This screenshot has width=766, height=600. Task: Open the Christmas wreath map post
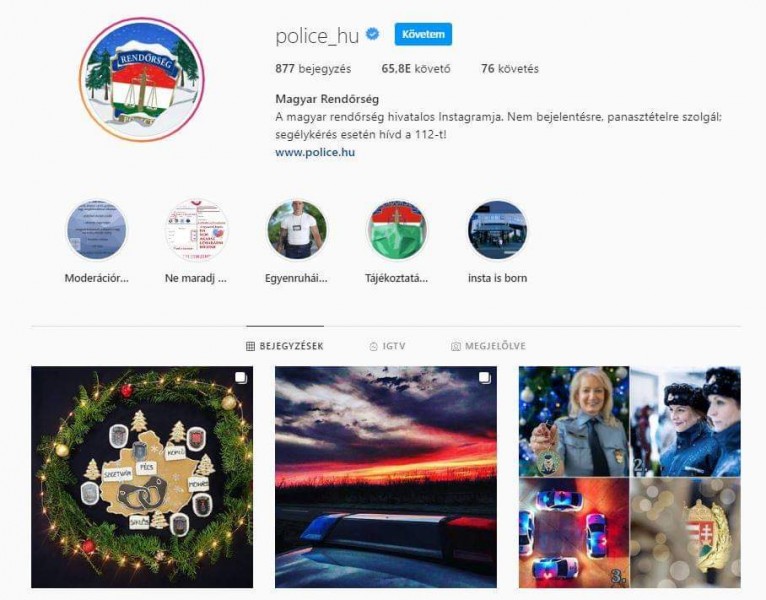[142, 477]
